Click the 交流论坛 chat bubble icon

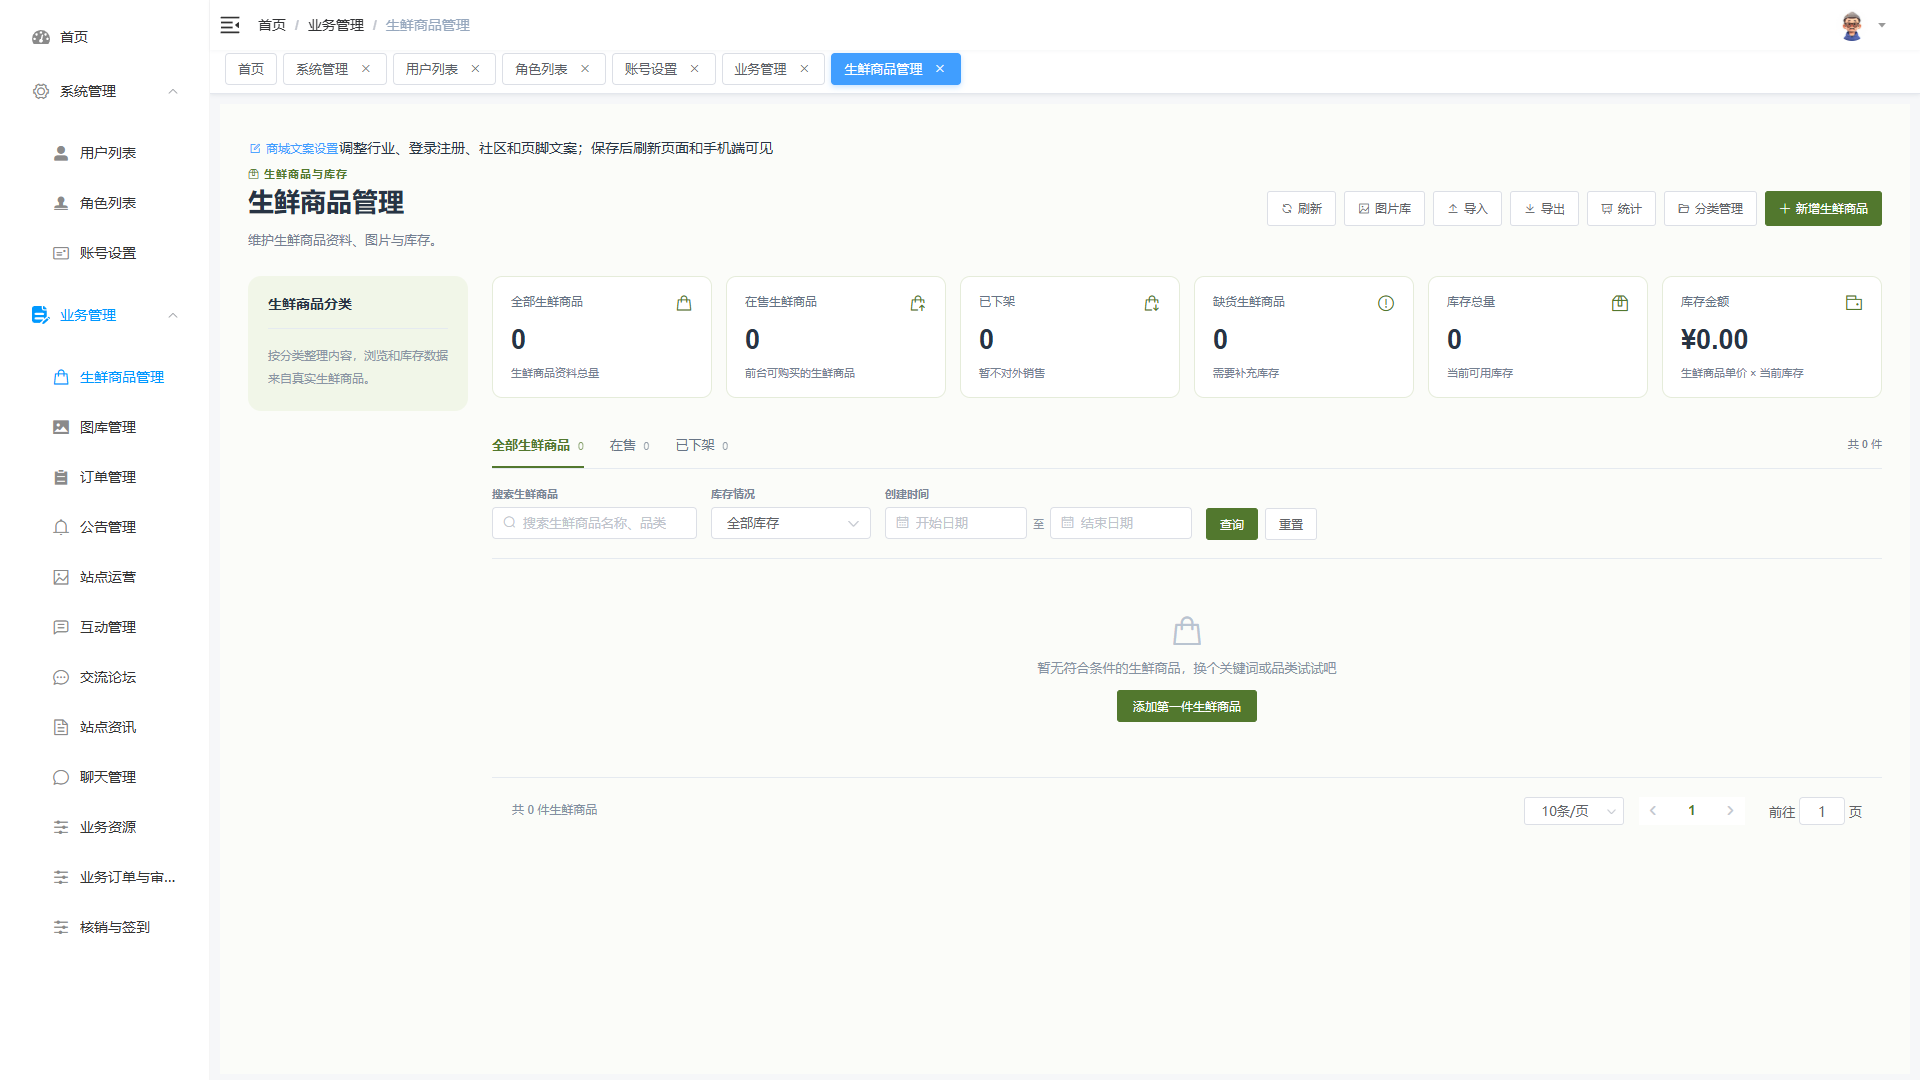click(61, 677)
